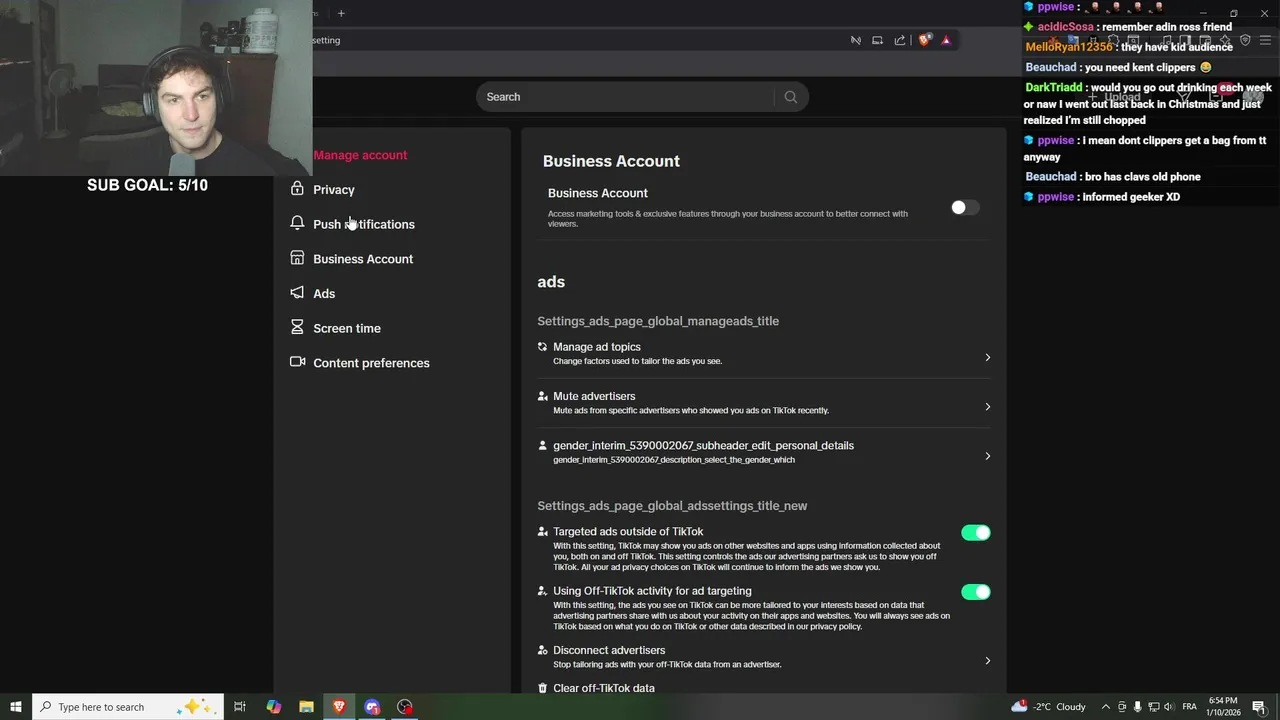This screenshot has height=720, width=1280.
Task: Click the volume speaker tray icon
Action: pos(1168,707)
